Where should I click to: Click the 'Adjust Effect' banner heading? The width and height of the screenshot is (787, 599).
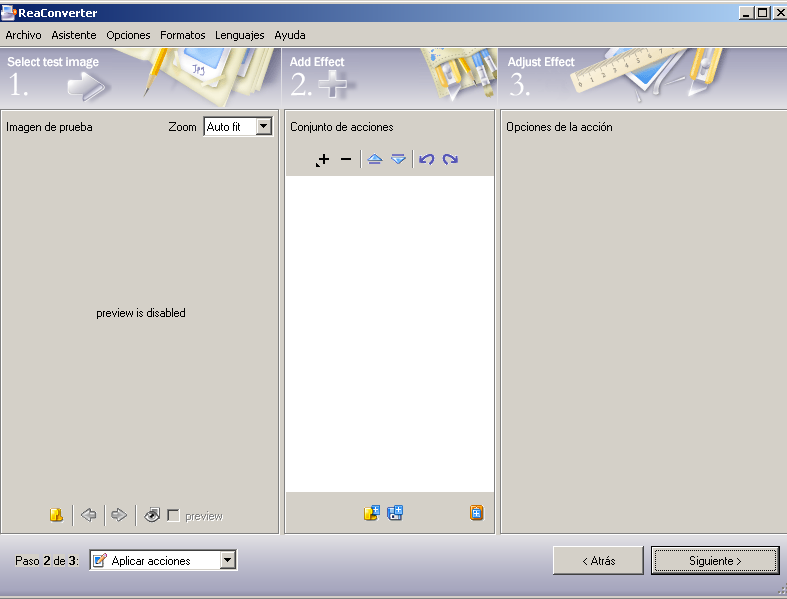pyautogui.click(x=541, y=62)
